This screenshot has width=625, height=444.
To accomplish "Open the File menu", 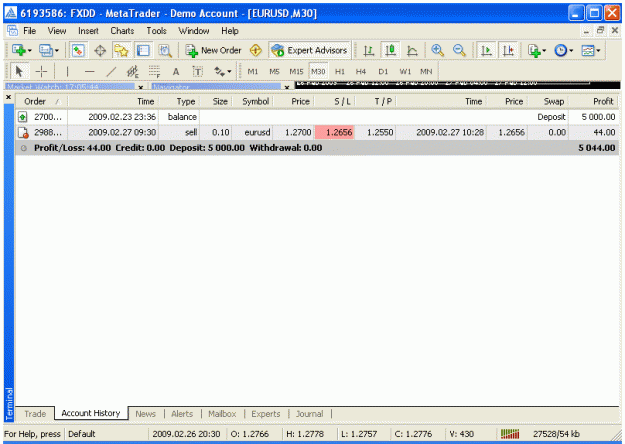I will 29,31.
